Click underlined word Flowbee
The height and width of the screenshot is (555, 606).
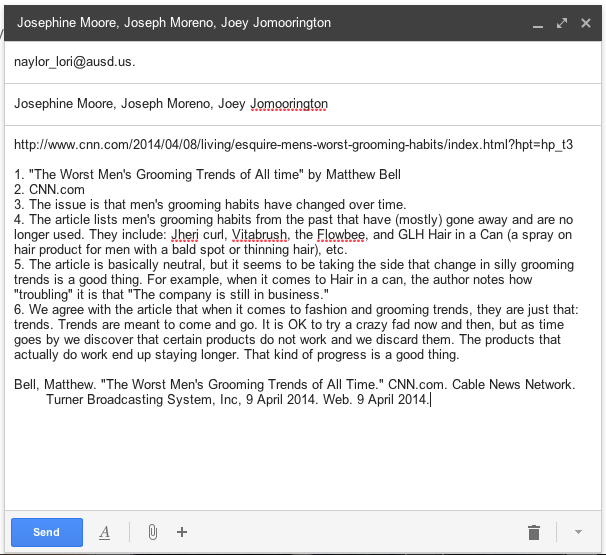(x=341, y=235)
